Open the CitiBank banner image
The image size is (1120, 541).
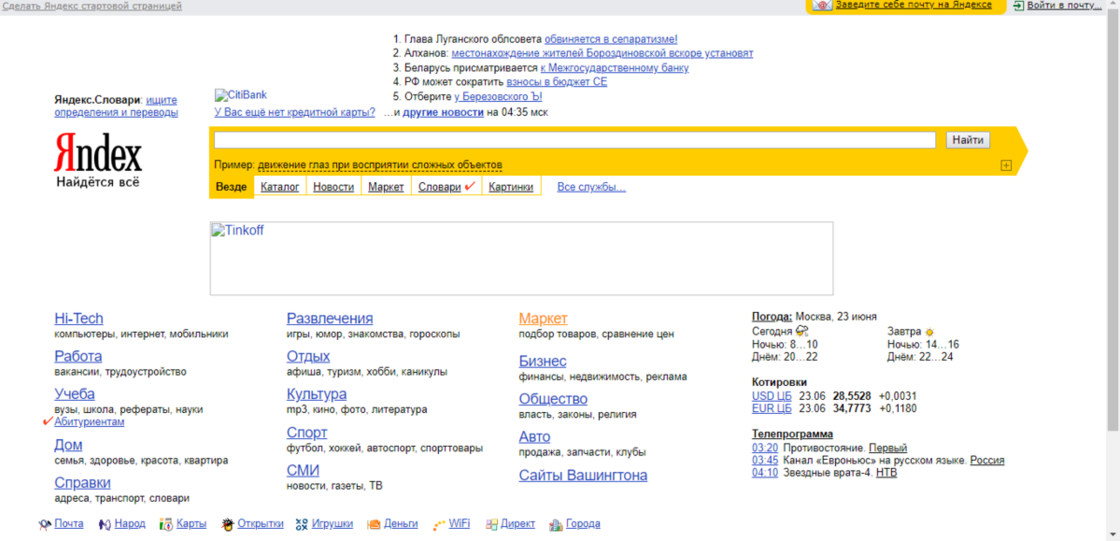point(241,95)
